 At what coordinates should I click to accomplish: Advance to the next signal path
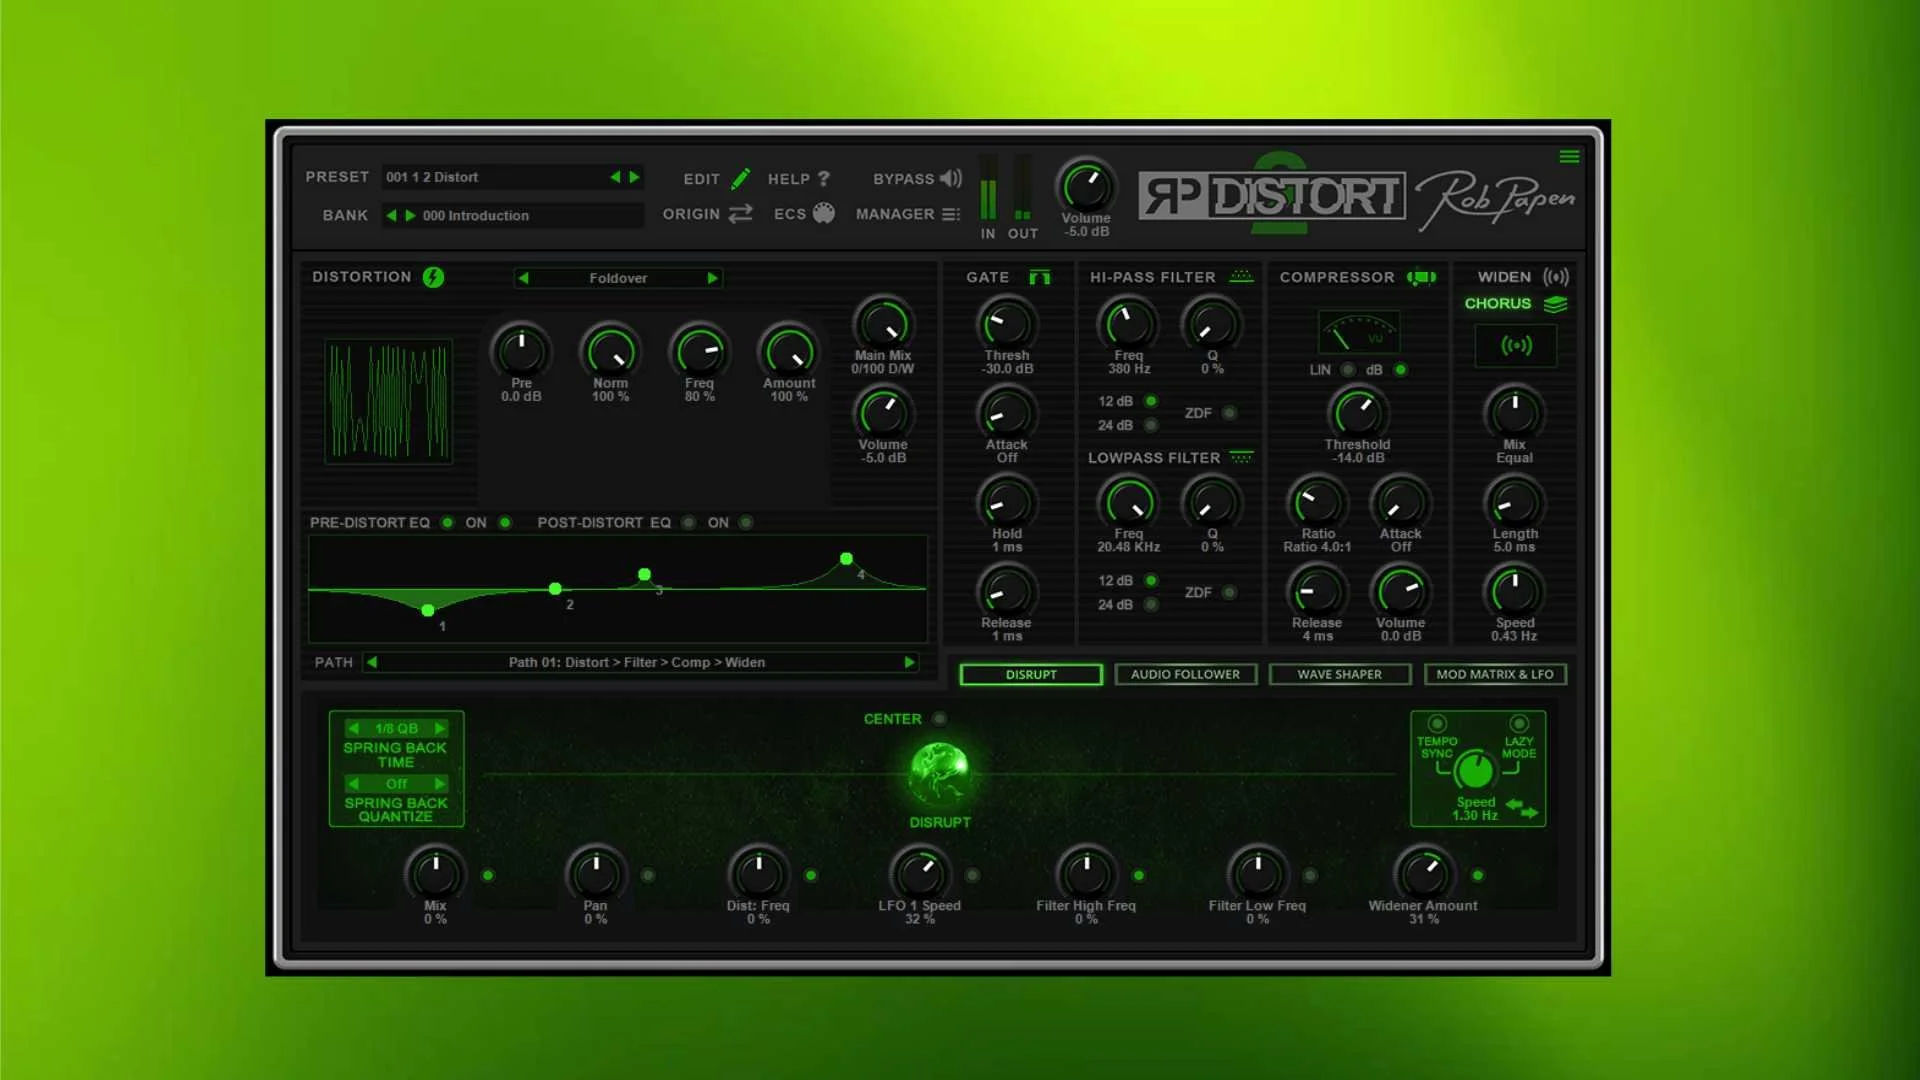coord(909,662)
